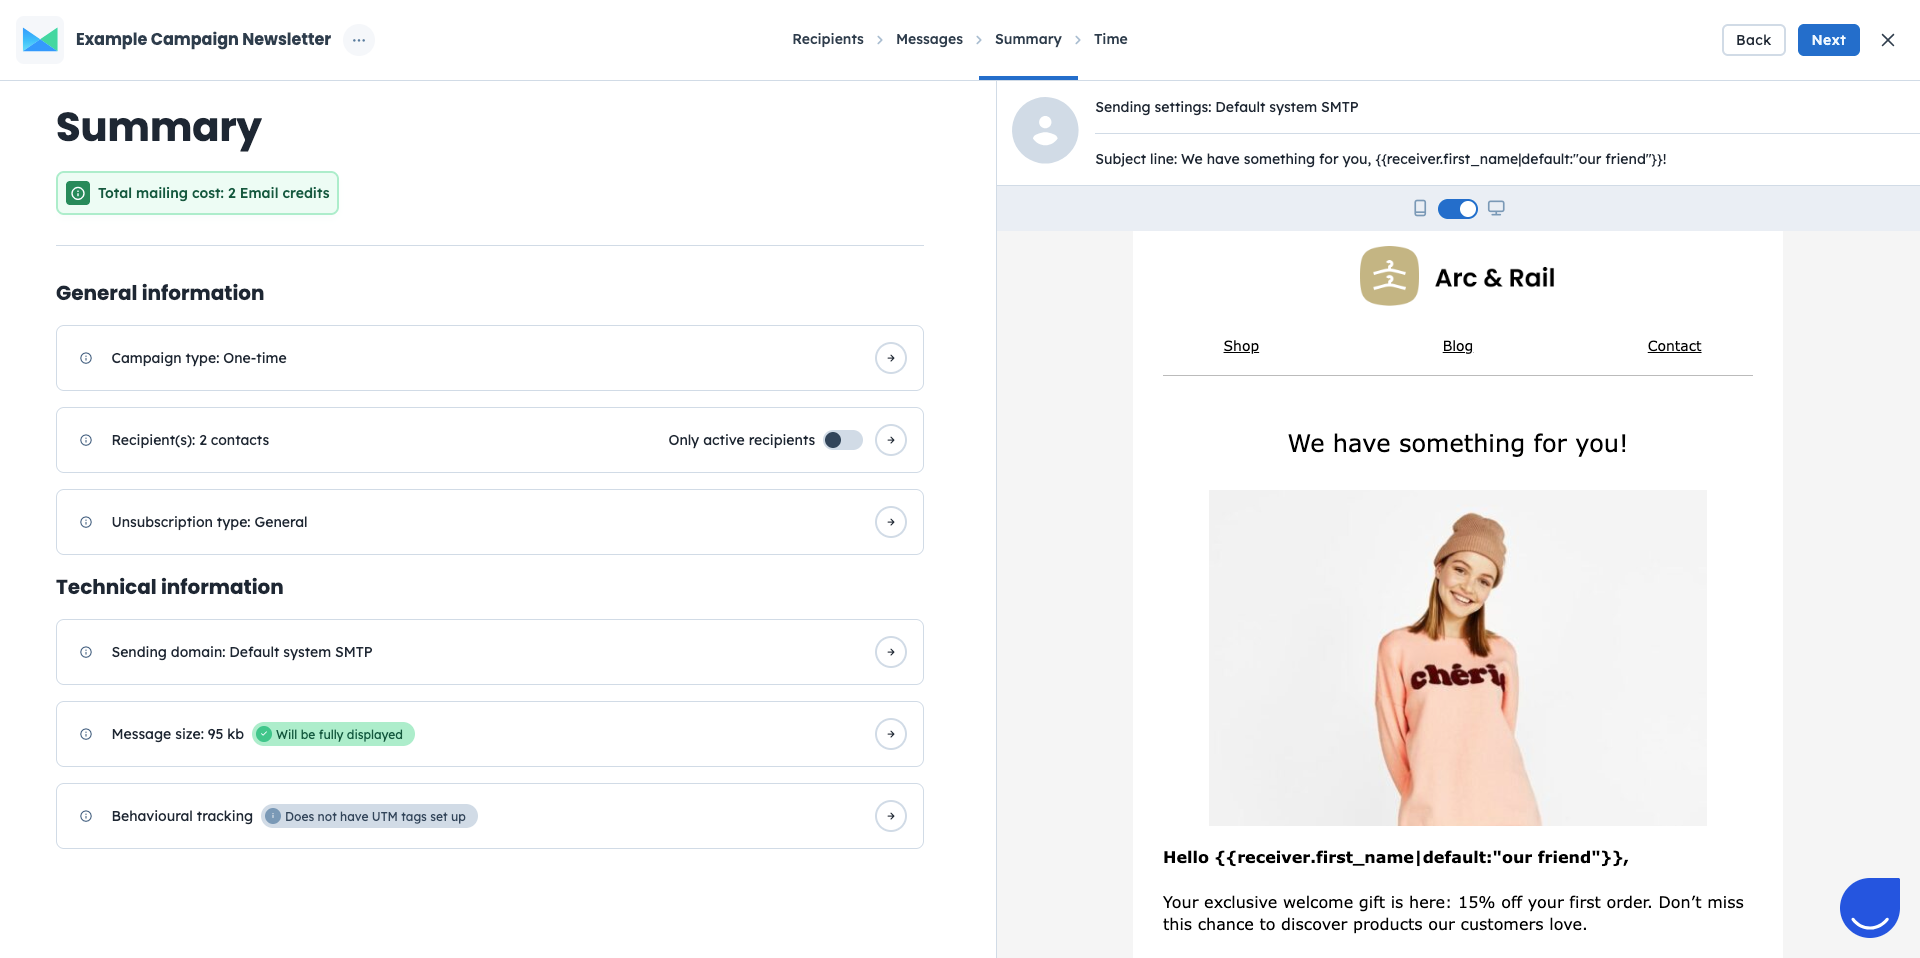Click the Total mailing cost credits notice
The height and width of the screenshot is (958, 1920).
197,193
